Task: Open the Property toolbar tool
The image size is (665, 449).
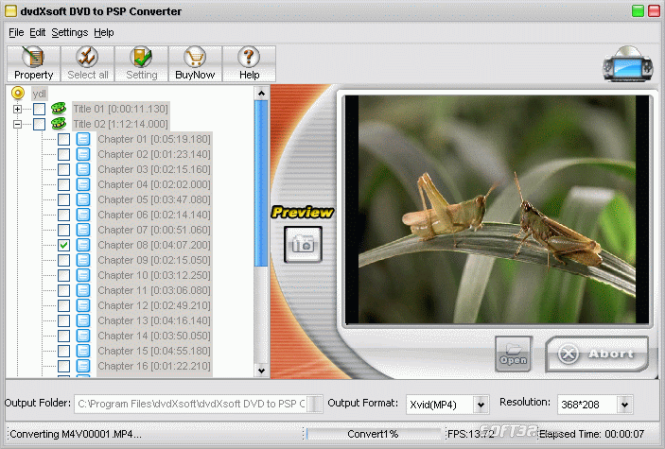Action: 34,64
